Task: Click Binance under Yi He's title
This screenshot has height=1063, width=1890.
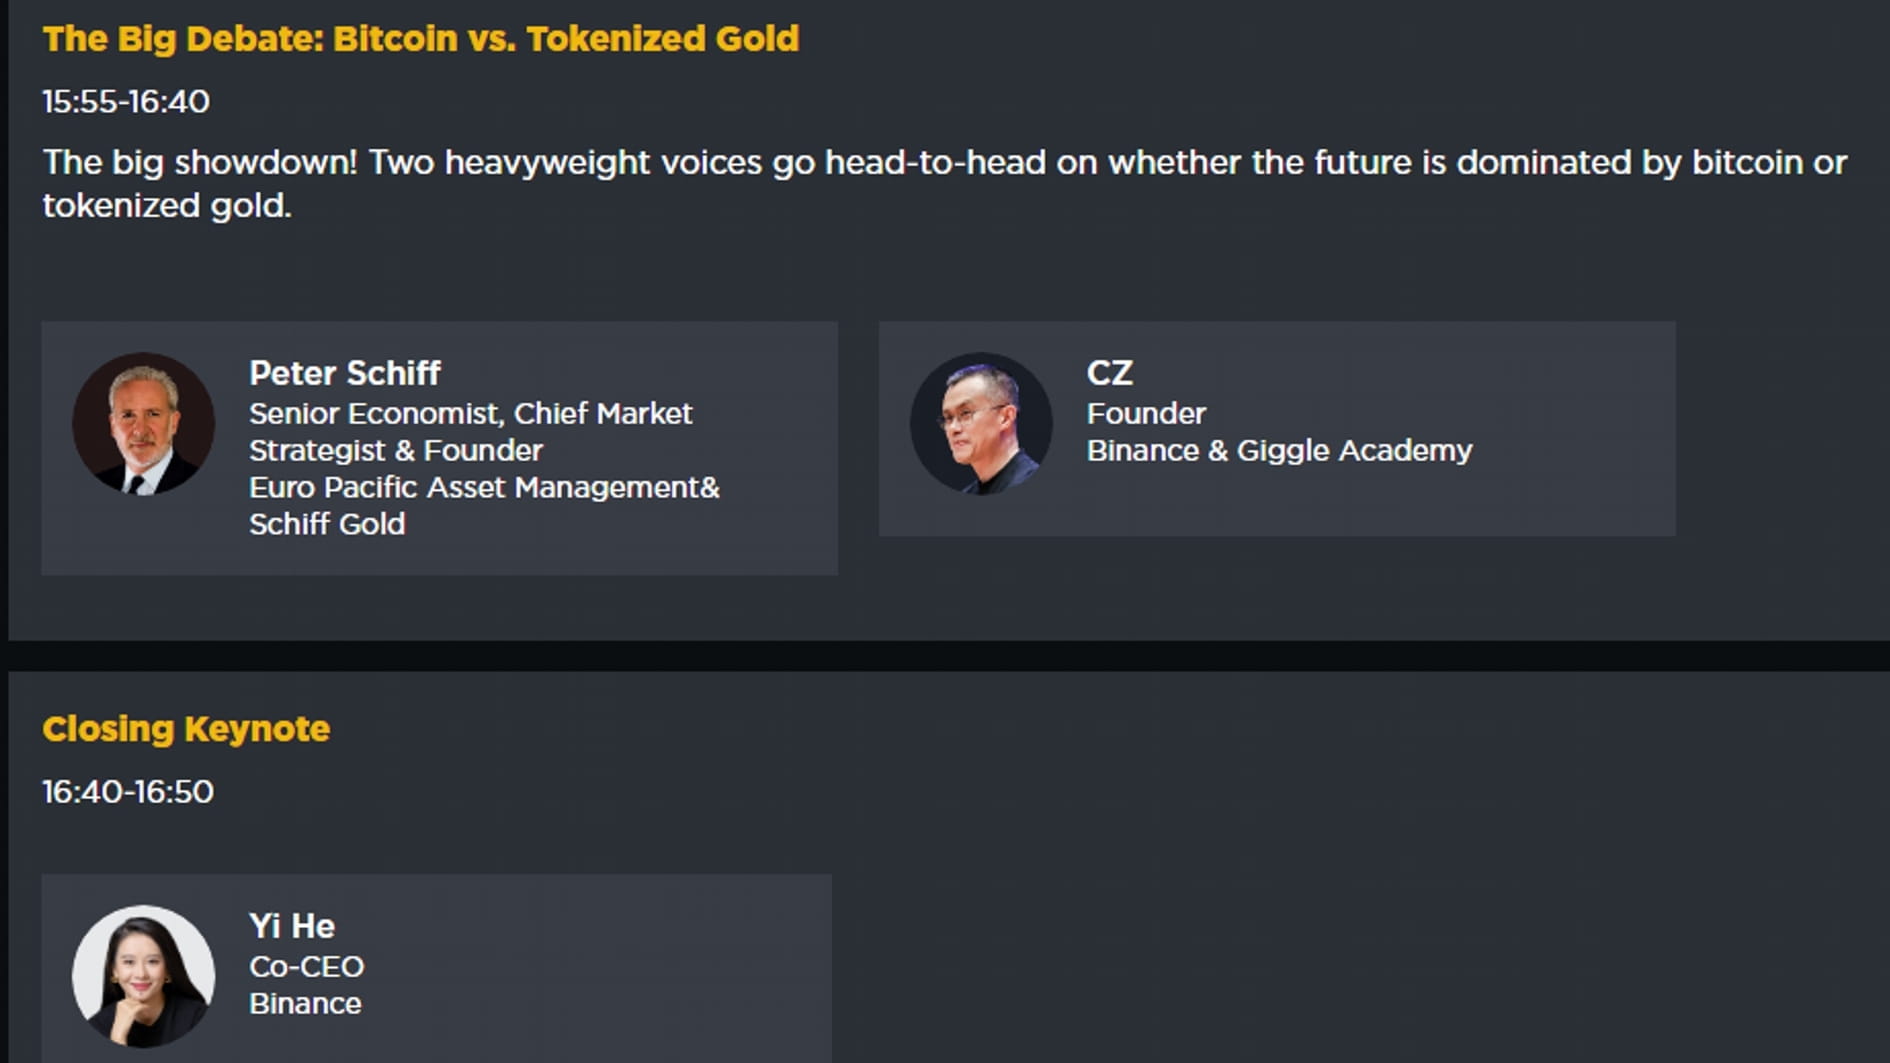Action: [x=305, y=1004]
